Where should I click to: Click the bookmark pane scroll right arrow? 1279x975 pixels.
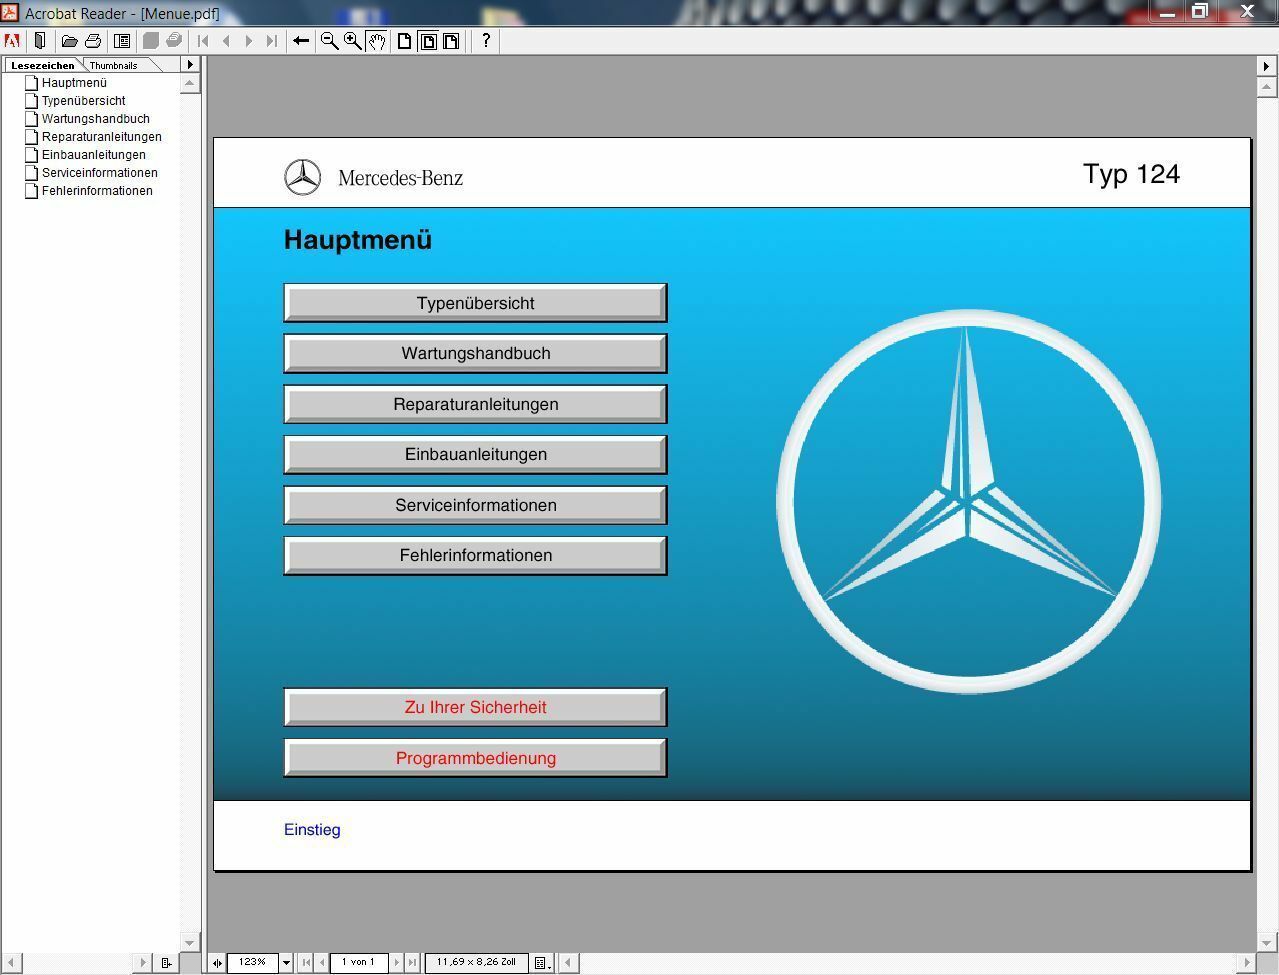pyautogui.click(x=144, y=963)
